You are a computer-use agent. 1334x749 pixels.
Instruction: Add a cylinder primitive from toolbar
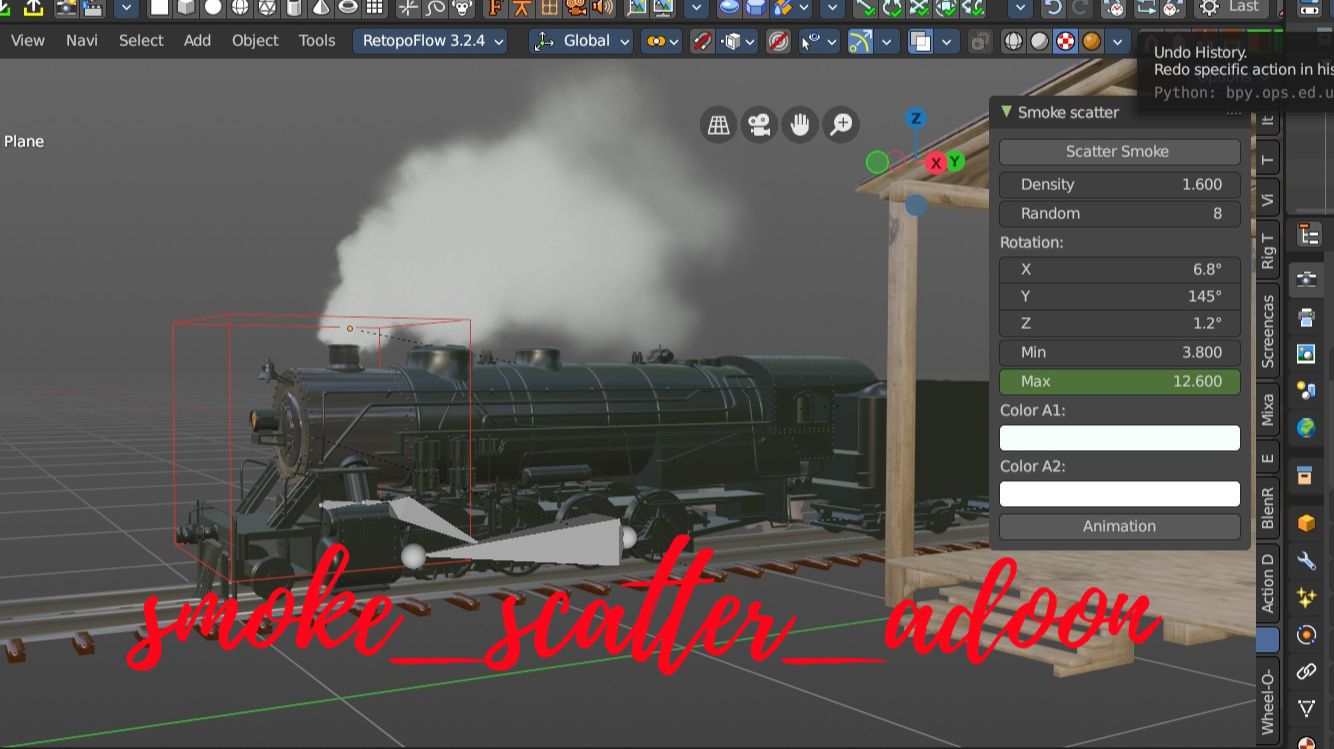294,8
